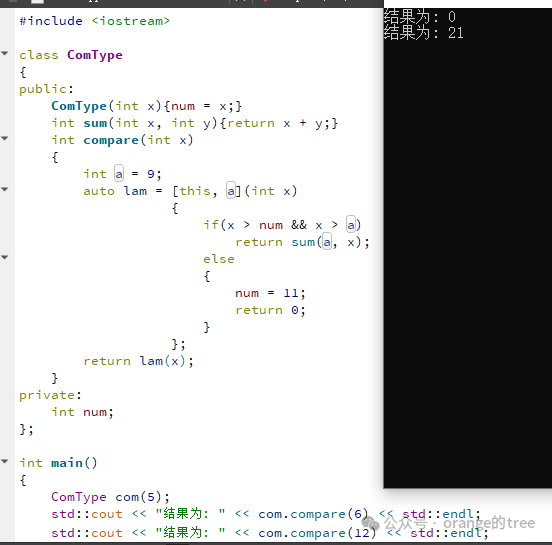Click the ComType class name in declaration
Screen dimensions: 552x545
tap(95, 55)
